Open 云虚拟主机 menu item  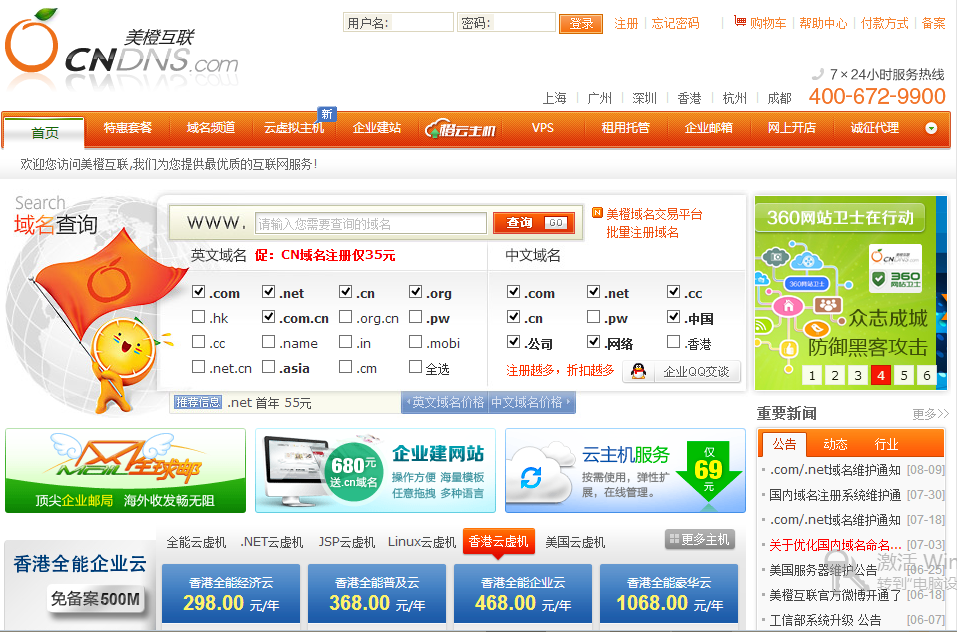[294, 128]
